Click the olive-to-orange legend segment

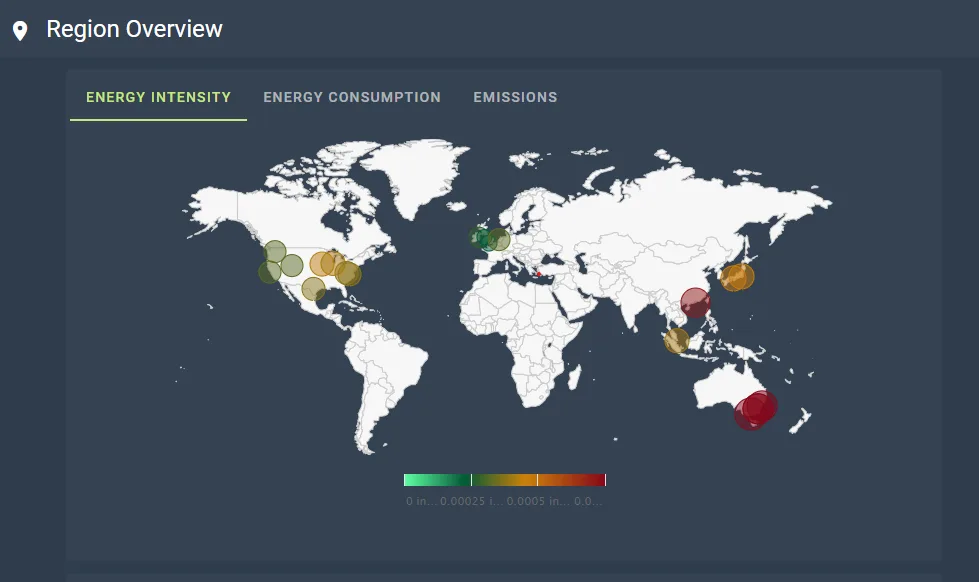(x=504, y=480)
